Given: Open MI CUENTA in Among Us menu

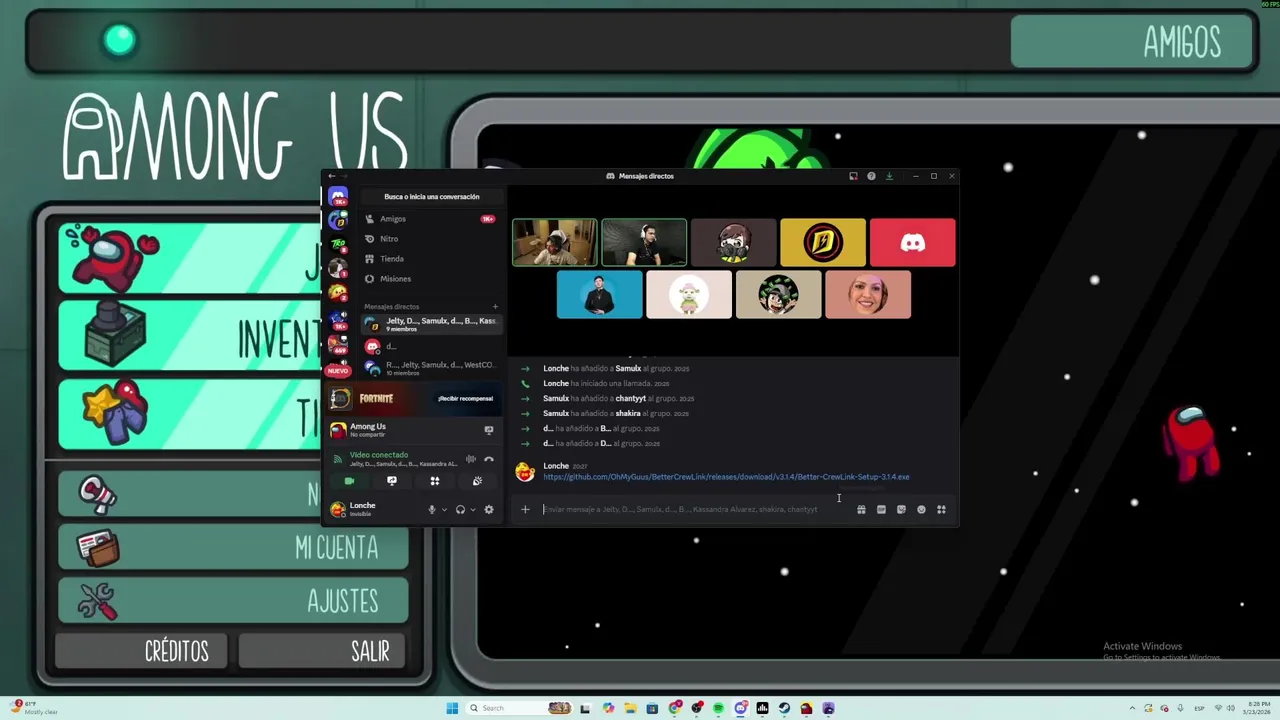Looking at the screenshot, I should pos(232,548).
